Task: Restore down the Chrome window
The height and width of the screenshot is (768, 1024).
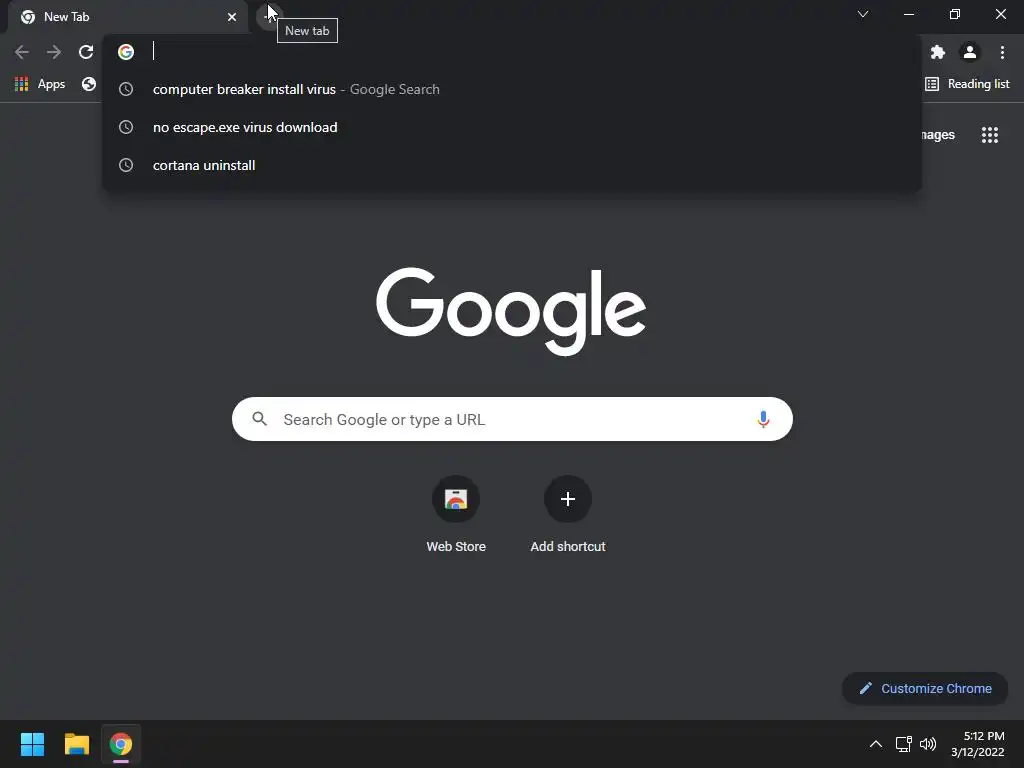Action: (955, 14)
